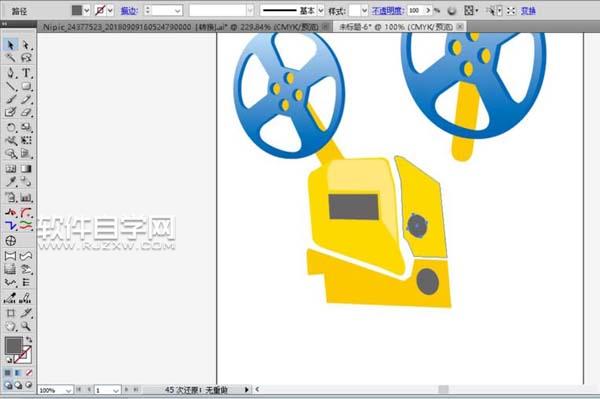Click the blue opacity link
Viewport: 600px width, 399px height.
pyautogui.click(x=388, y=11)
